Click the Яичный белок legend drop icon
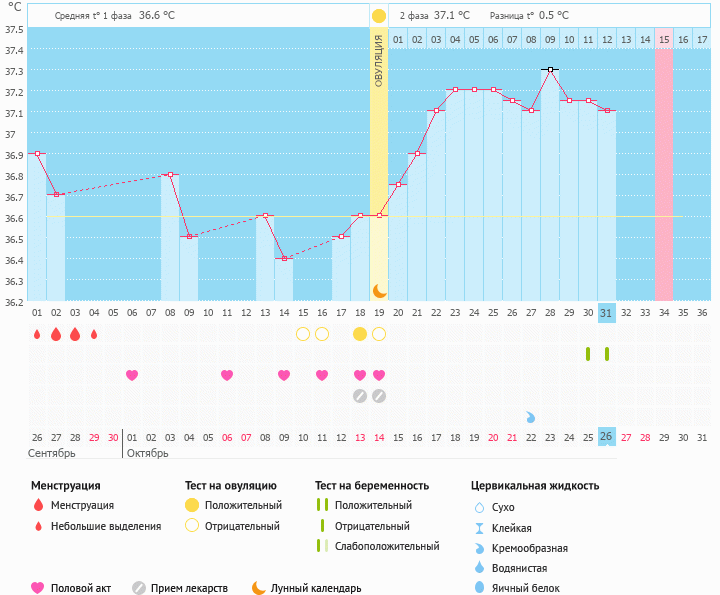720x595 pixels. [x=479, y=588]
